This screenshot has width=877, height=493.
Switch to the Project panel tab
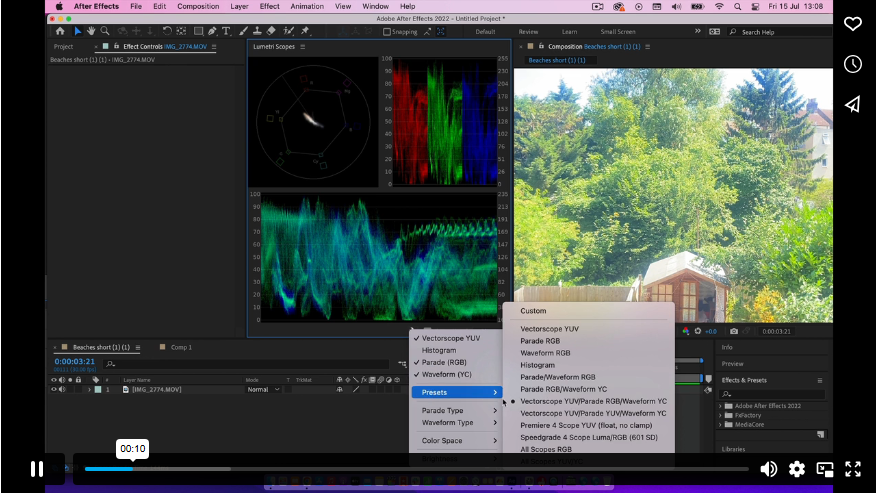(63, 46)
